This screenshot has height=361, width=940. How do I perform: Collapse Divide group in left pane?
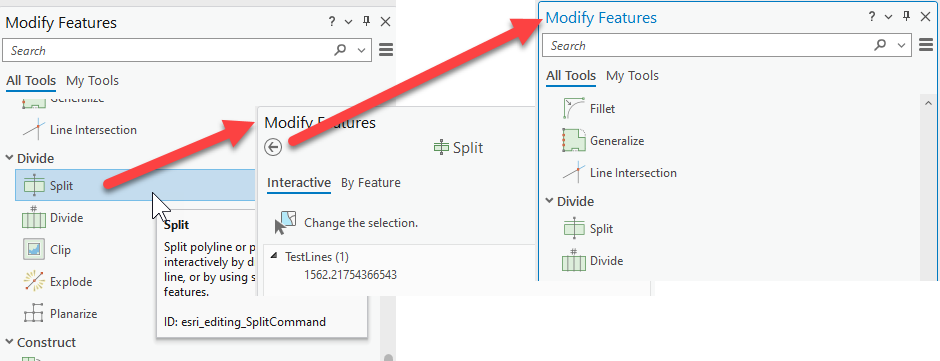(10, 158)
